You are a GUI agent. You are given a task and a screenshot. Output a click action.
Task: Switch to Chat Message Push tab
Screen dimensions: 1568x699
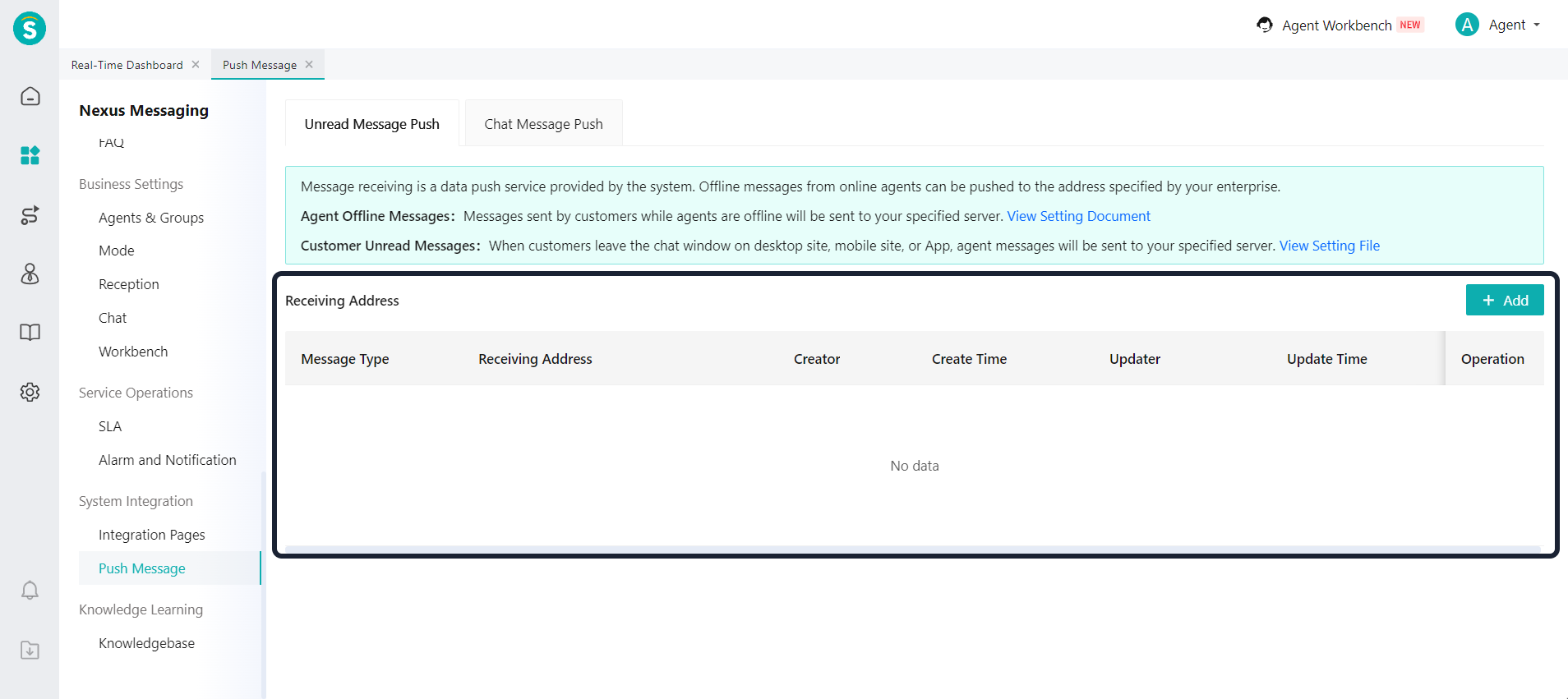(x=544, y=124)
